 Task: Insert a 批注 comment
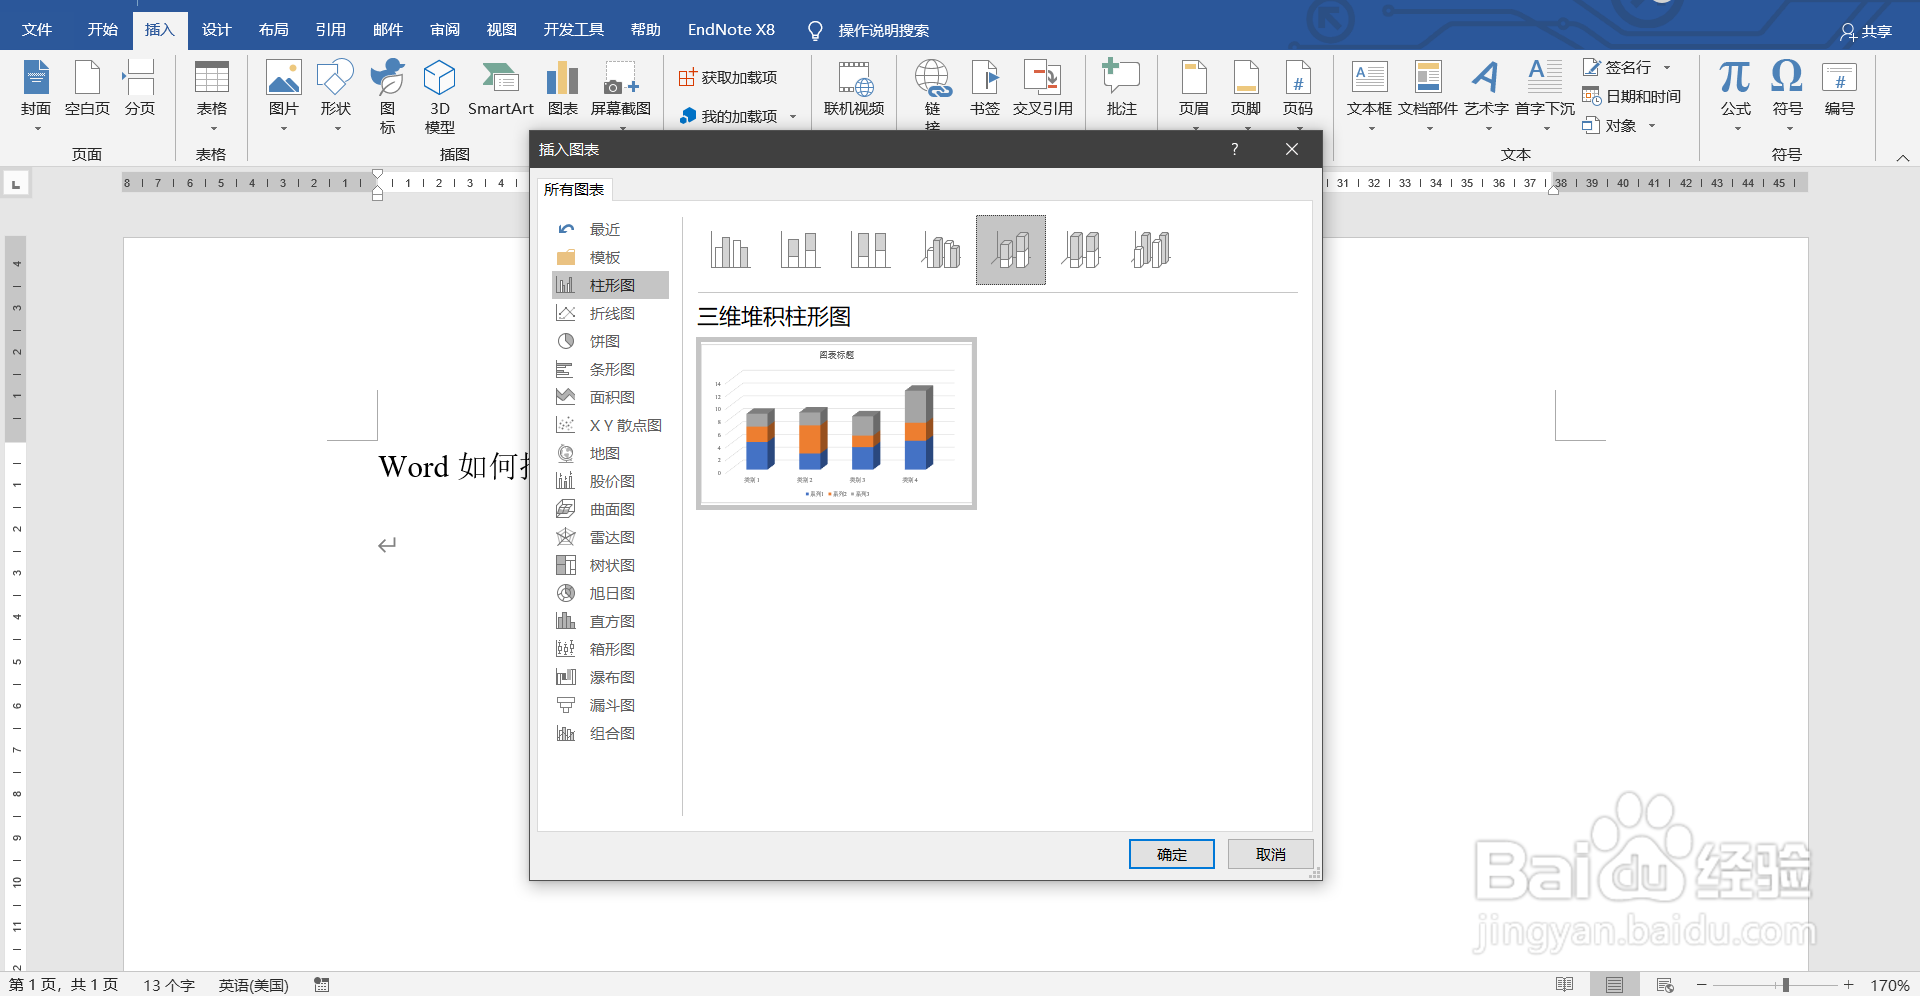(1121, 90)
